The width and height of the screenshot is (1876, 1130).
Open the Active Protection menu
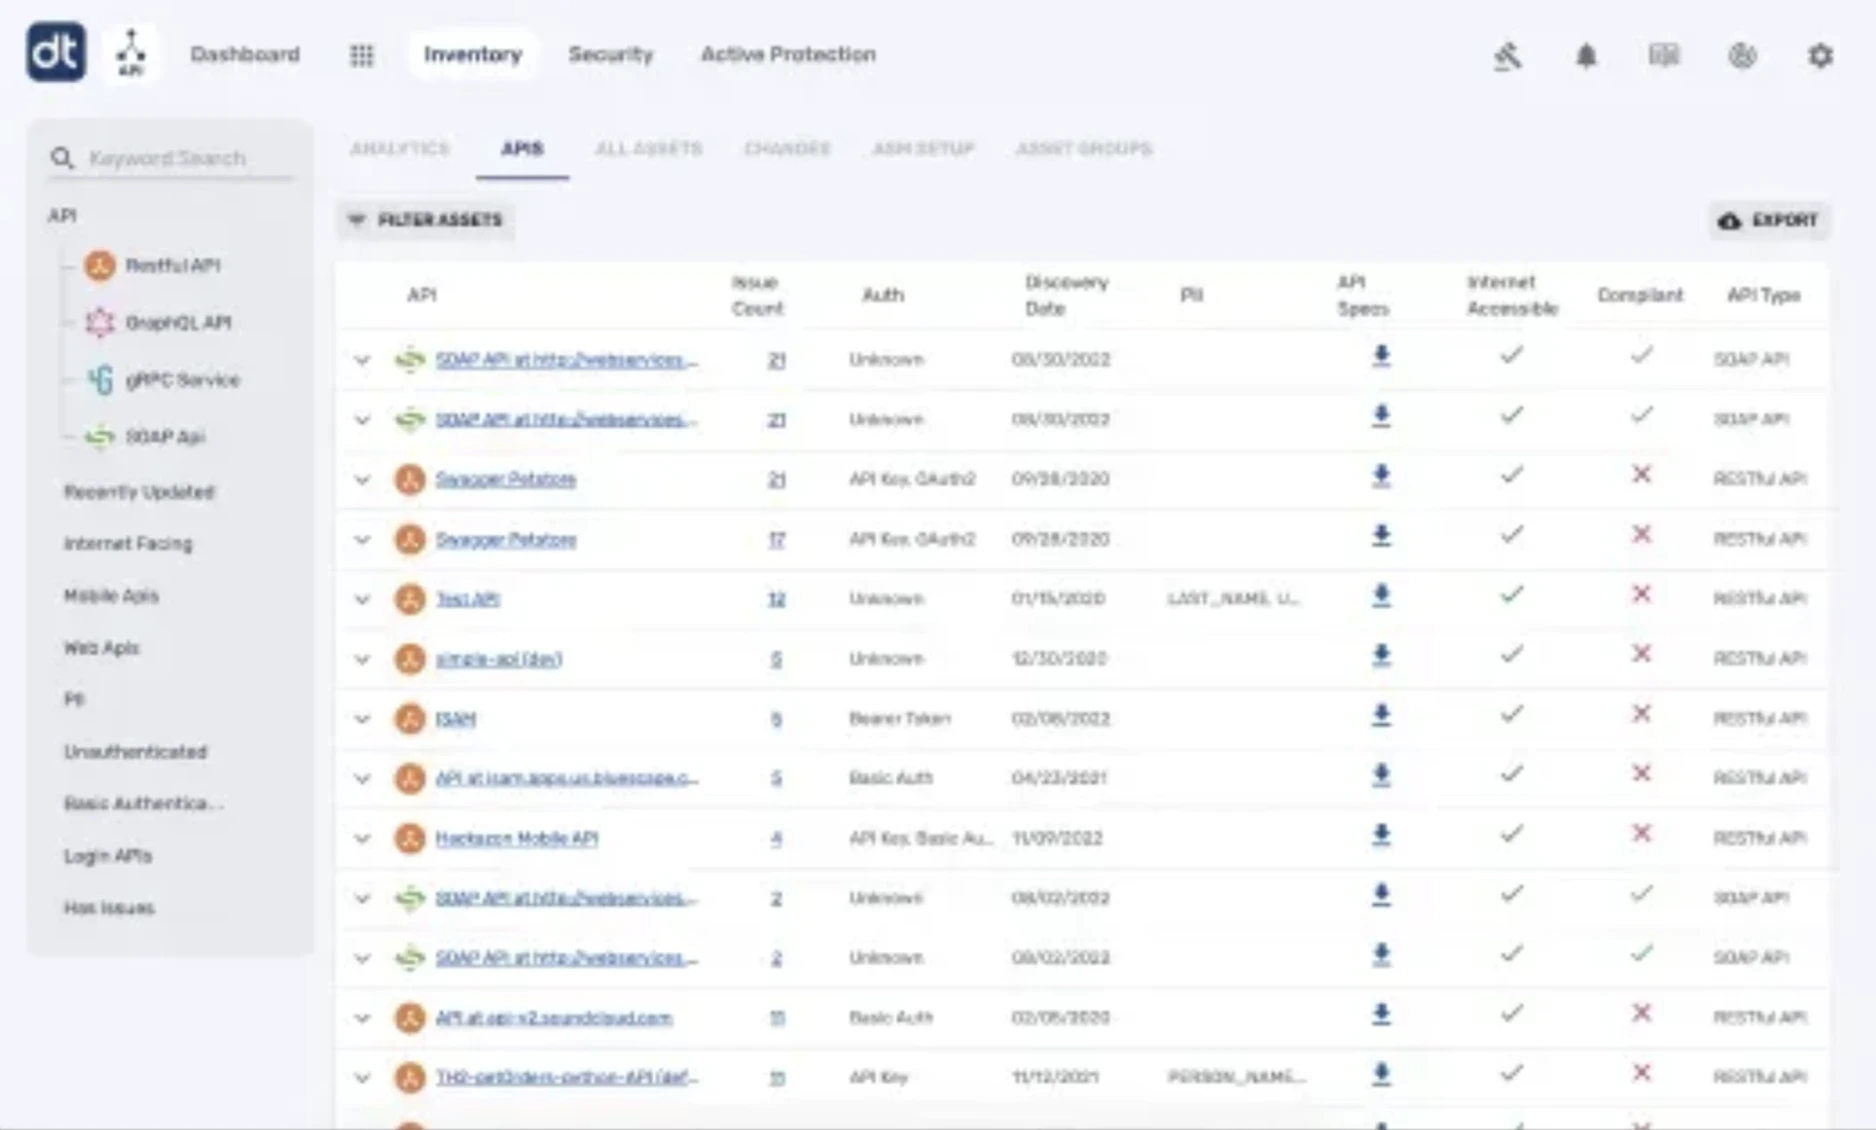(x=787, y=55)
